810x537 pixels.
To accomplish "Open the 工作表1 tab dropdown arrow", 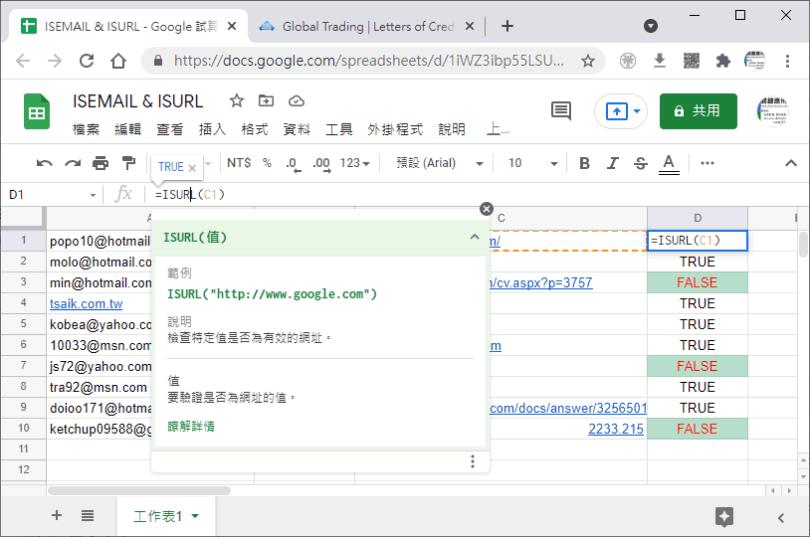I will point(195,516).
